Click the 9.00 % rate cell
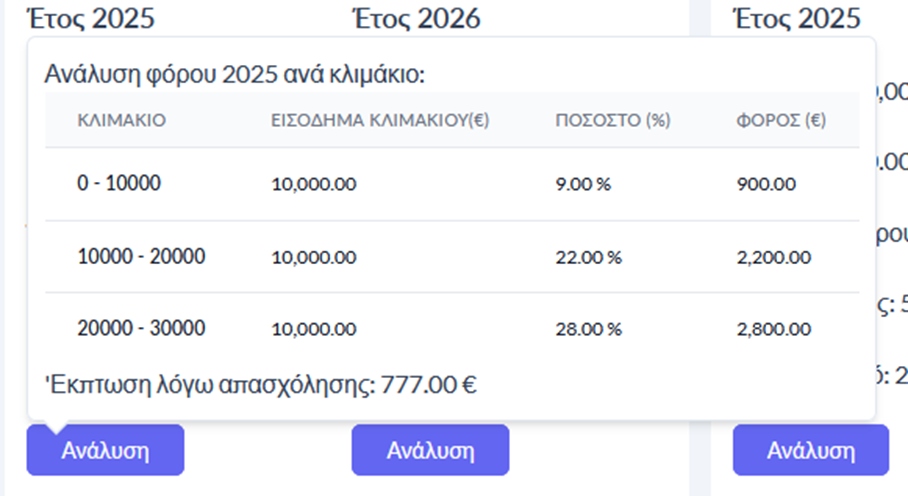This screenshot has width=908, height=496. pos(583,185)
